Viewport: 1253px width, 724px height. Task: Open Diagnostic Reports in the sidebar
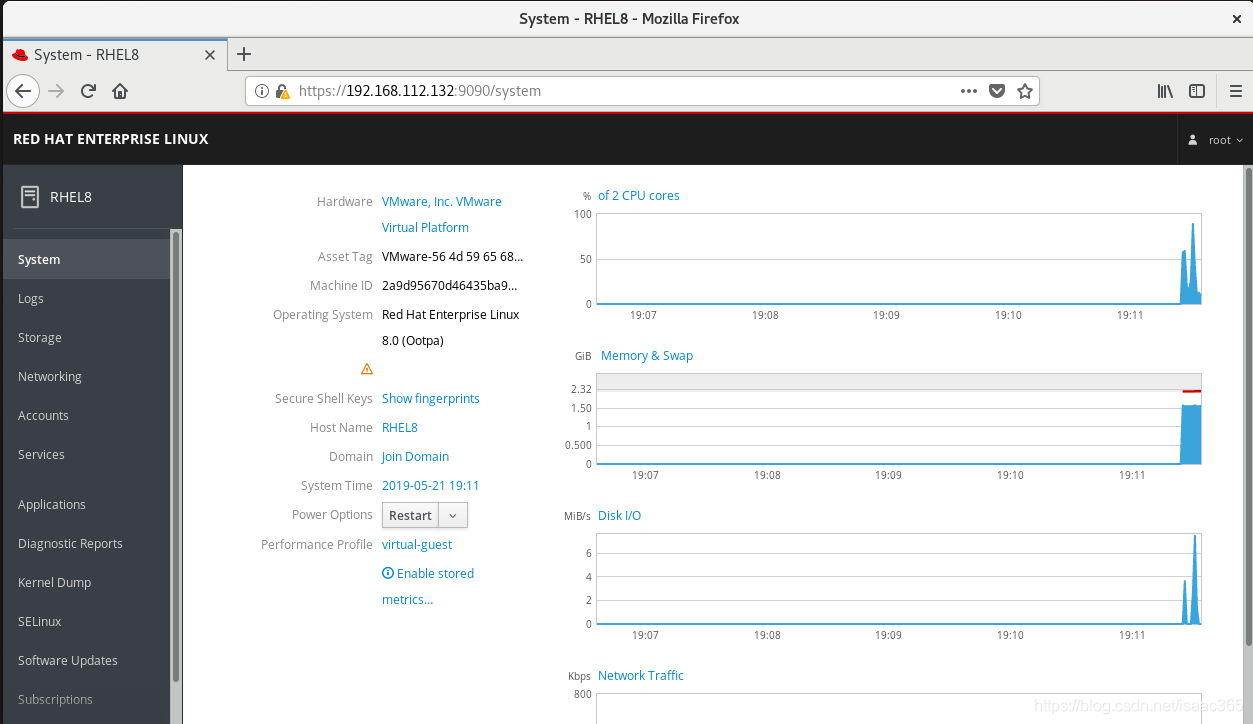click(85, 543)
